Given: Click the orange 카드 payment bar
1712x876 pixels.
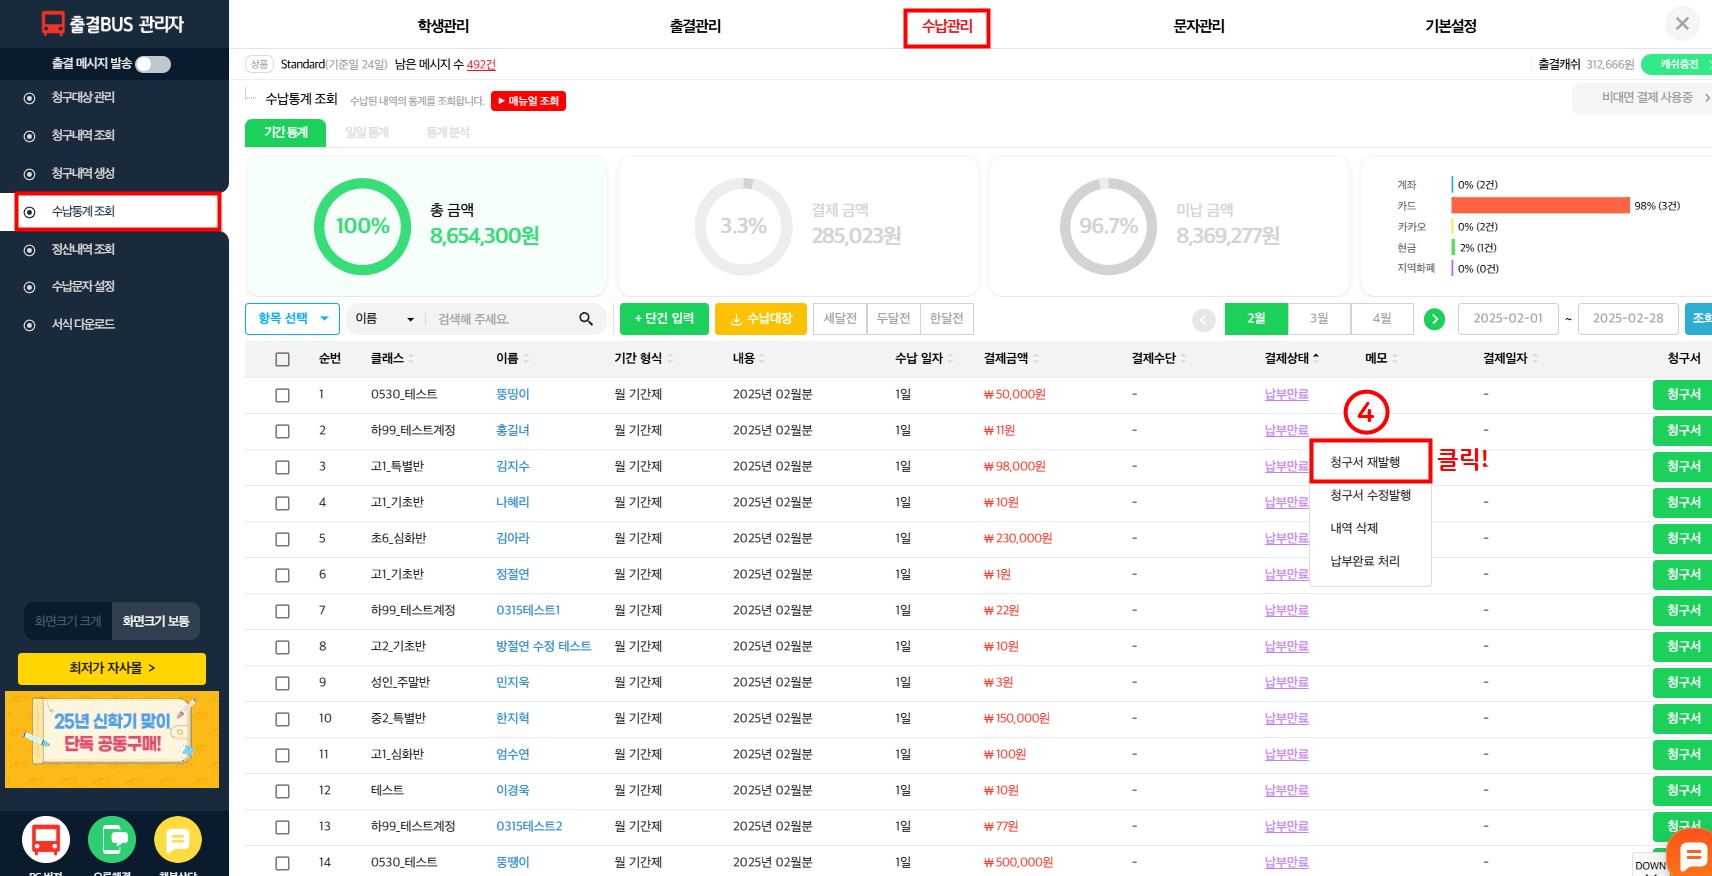Looking at the screenshot, I should coord(1540,205).
